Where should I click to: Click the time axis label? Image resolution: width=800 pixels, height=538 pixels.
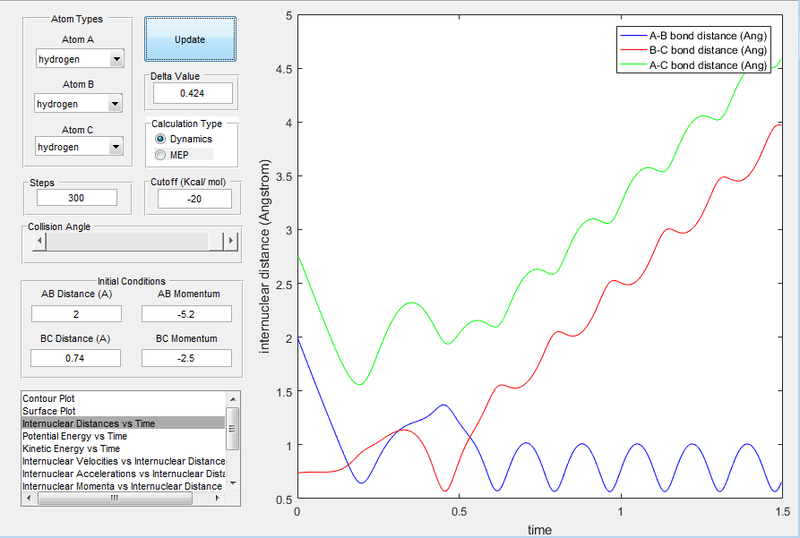(x=539, y=530)
